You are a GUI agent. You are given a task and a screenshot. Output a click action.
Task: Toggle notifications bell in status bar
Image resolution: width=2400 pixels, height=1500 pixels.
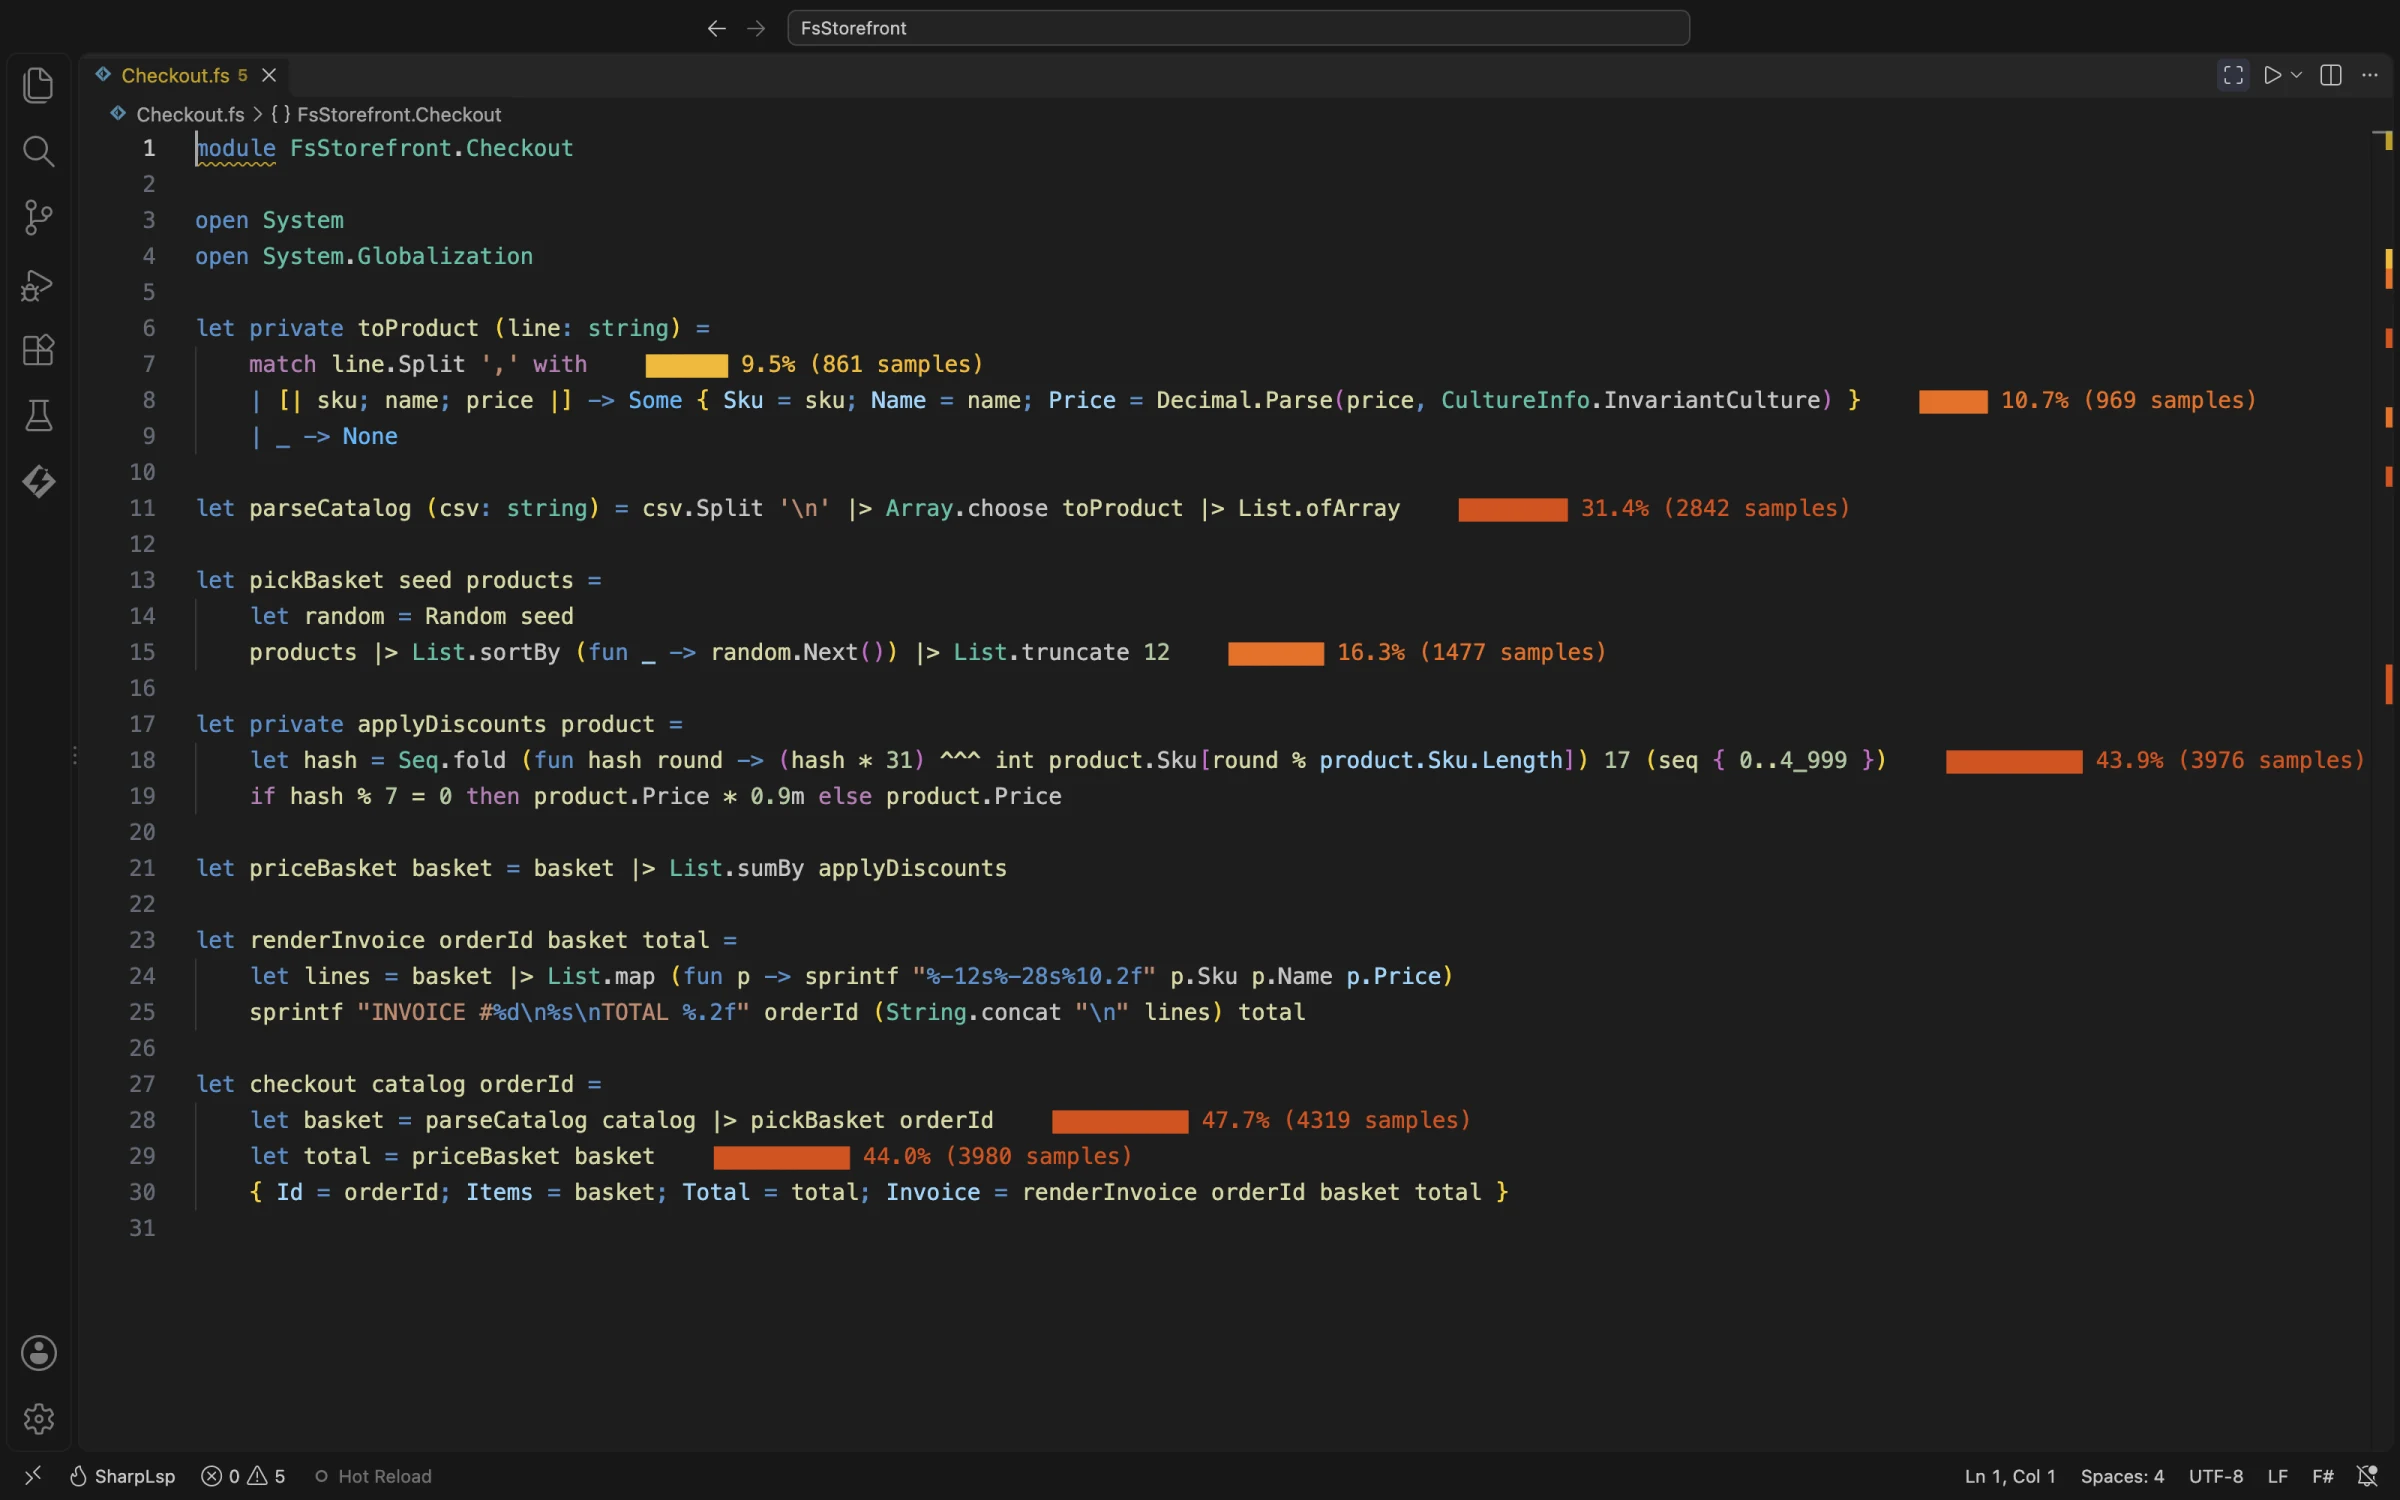(2367, 1476)
